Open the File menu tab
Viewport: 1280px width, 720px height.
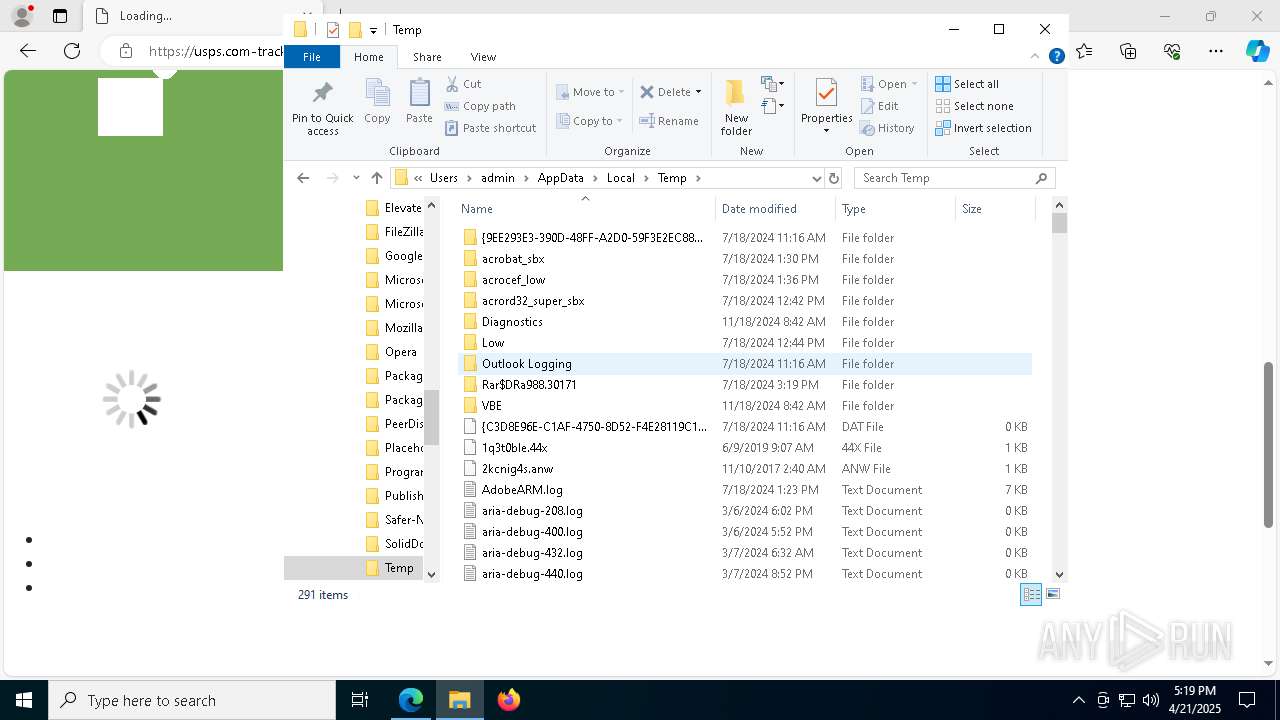coord(312,57)
